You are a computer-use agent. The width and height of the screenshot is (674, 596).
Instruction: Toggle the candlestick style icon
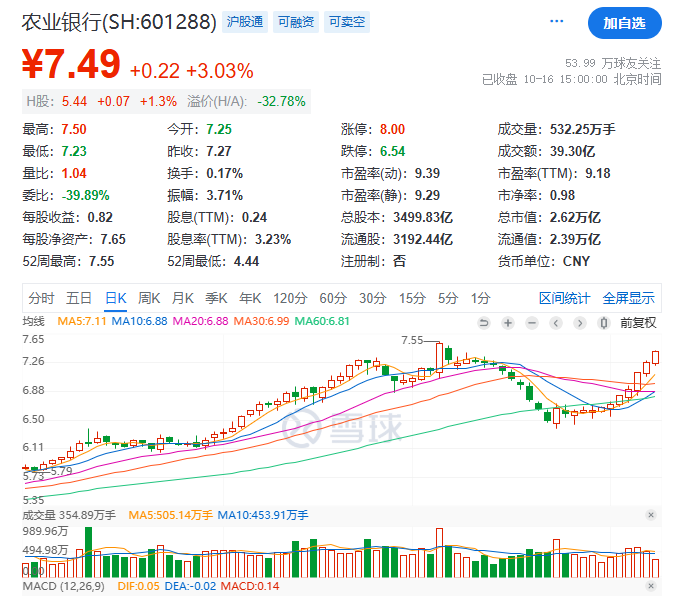click(x=604, y=323)
